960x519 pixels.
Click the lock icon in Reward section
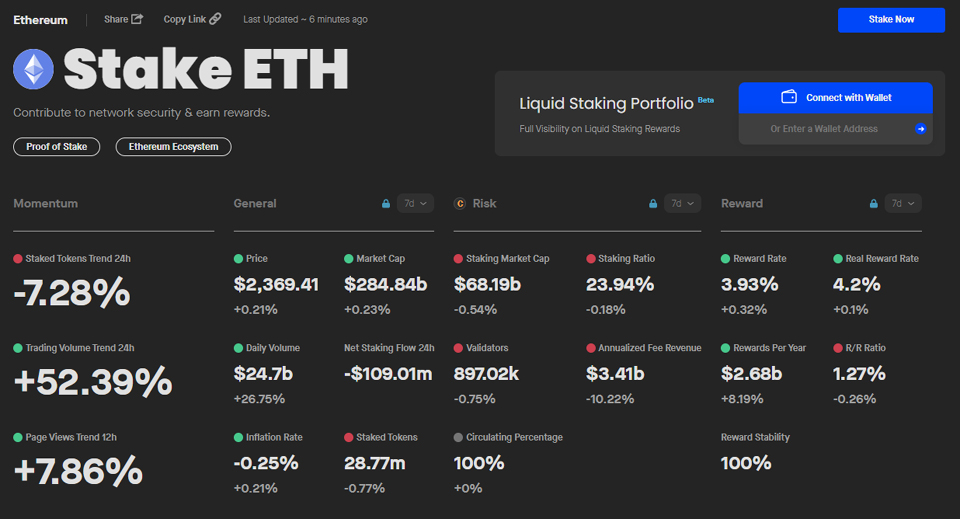click(x=874, y=204)
